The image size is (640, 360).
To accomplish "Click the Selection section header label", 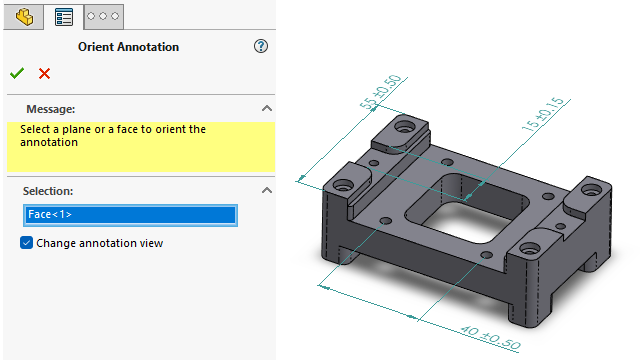I will [x=48, y=191].
